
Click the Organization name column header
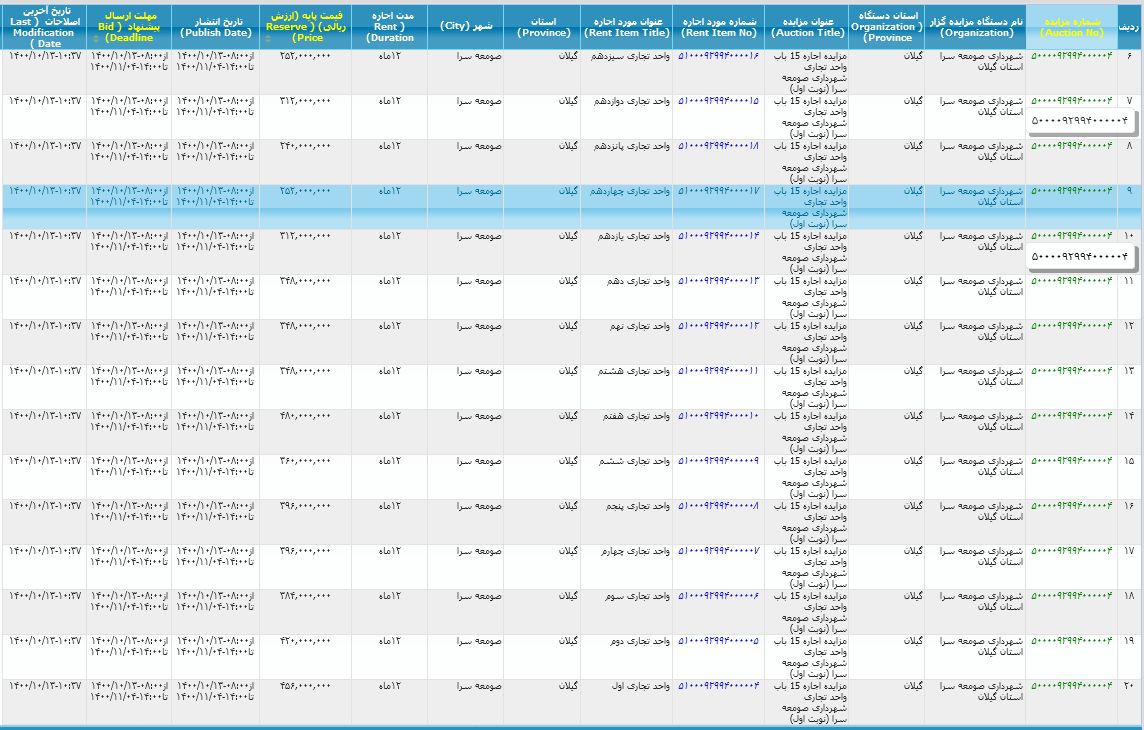coord(975,26)
